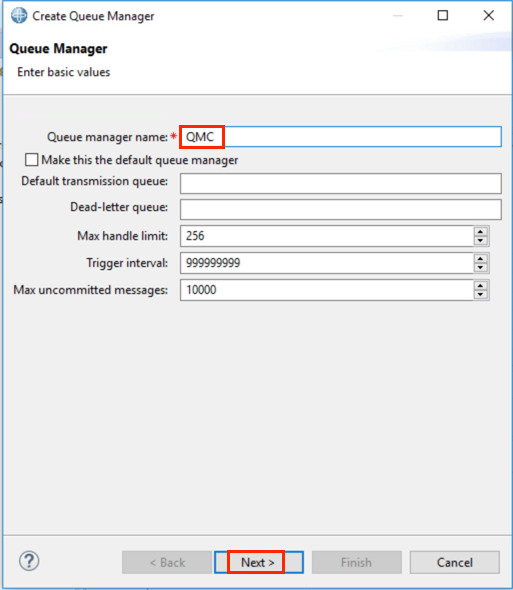The width and height of the screenshot is (513, 590).
Task: Click the Default transmission queue field
Action: 341,183
